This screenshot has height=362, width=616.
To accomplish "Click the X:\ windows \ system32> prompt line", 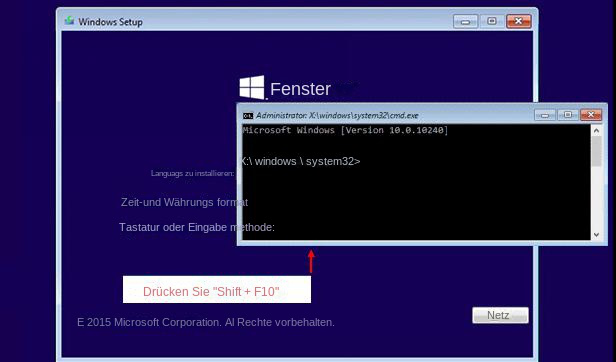I will pos(300,162).
